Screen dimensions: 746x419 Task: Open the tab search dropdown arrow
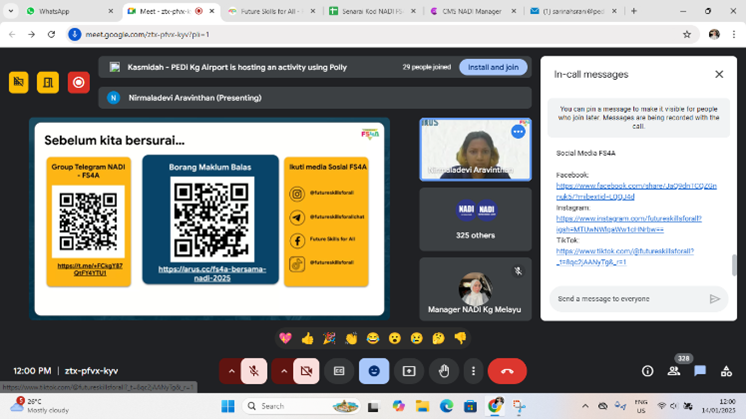click(10, 11)
